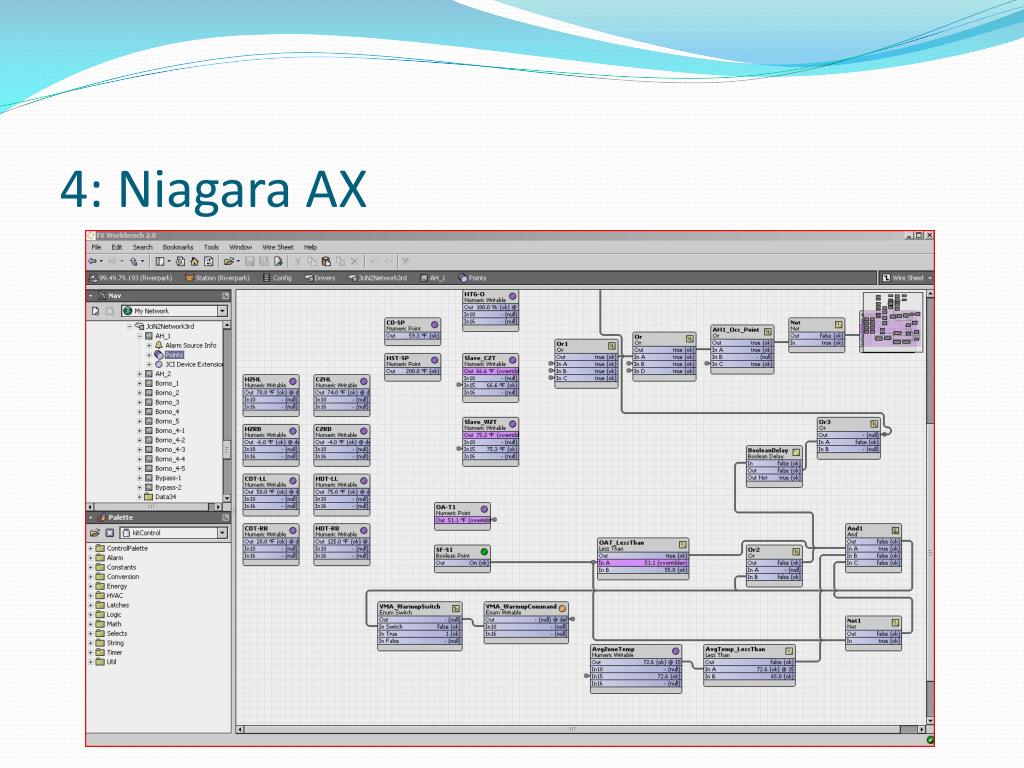Click the new tree icon in Nav panel
The image size is (1024, 768).
click(95, 311)
